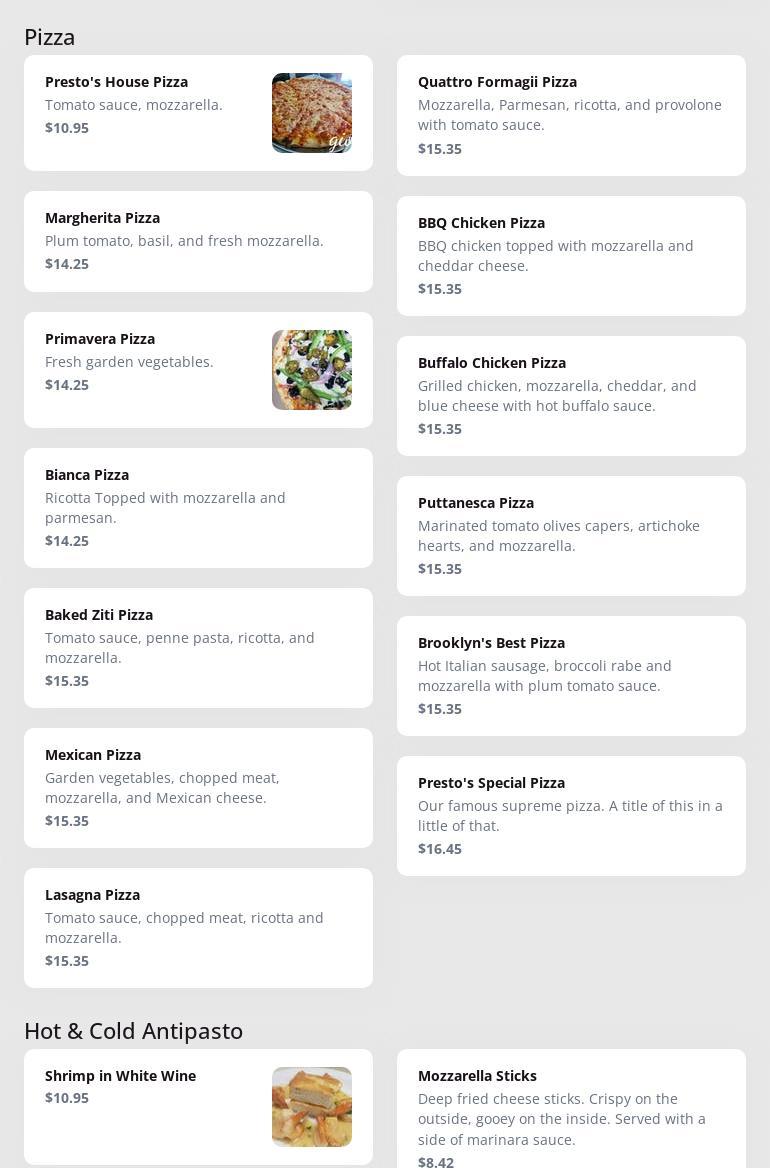The width and height of the screenshot is (770, 1168).
Task: Open Quattro Formagii Pizza details
Action: pos(497,82)
